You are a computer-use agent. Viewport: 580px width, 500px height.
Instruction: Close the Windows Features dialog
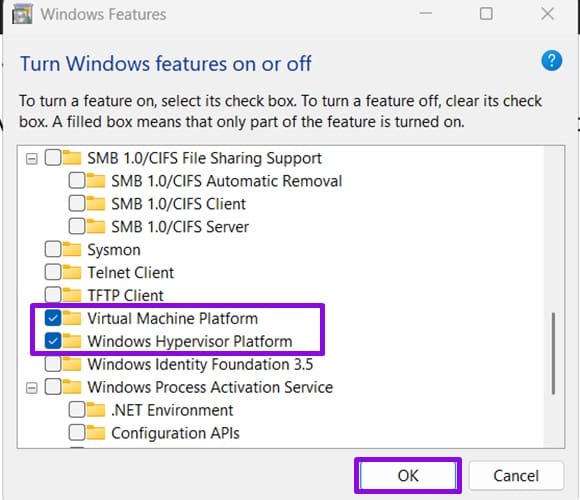pyautogui.click(x=547, y=14)
